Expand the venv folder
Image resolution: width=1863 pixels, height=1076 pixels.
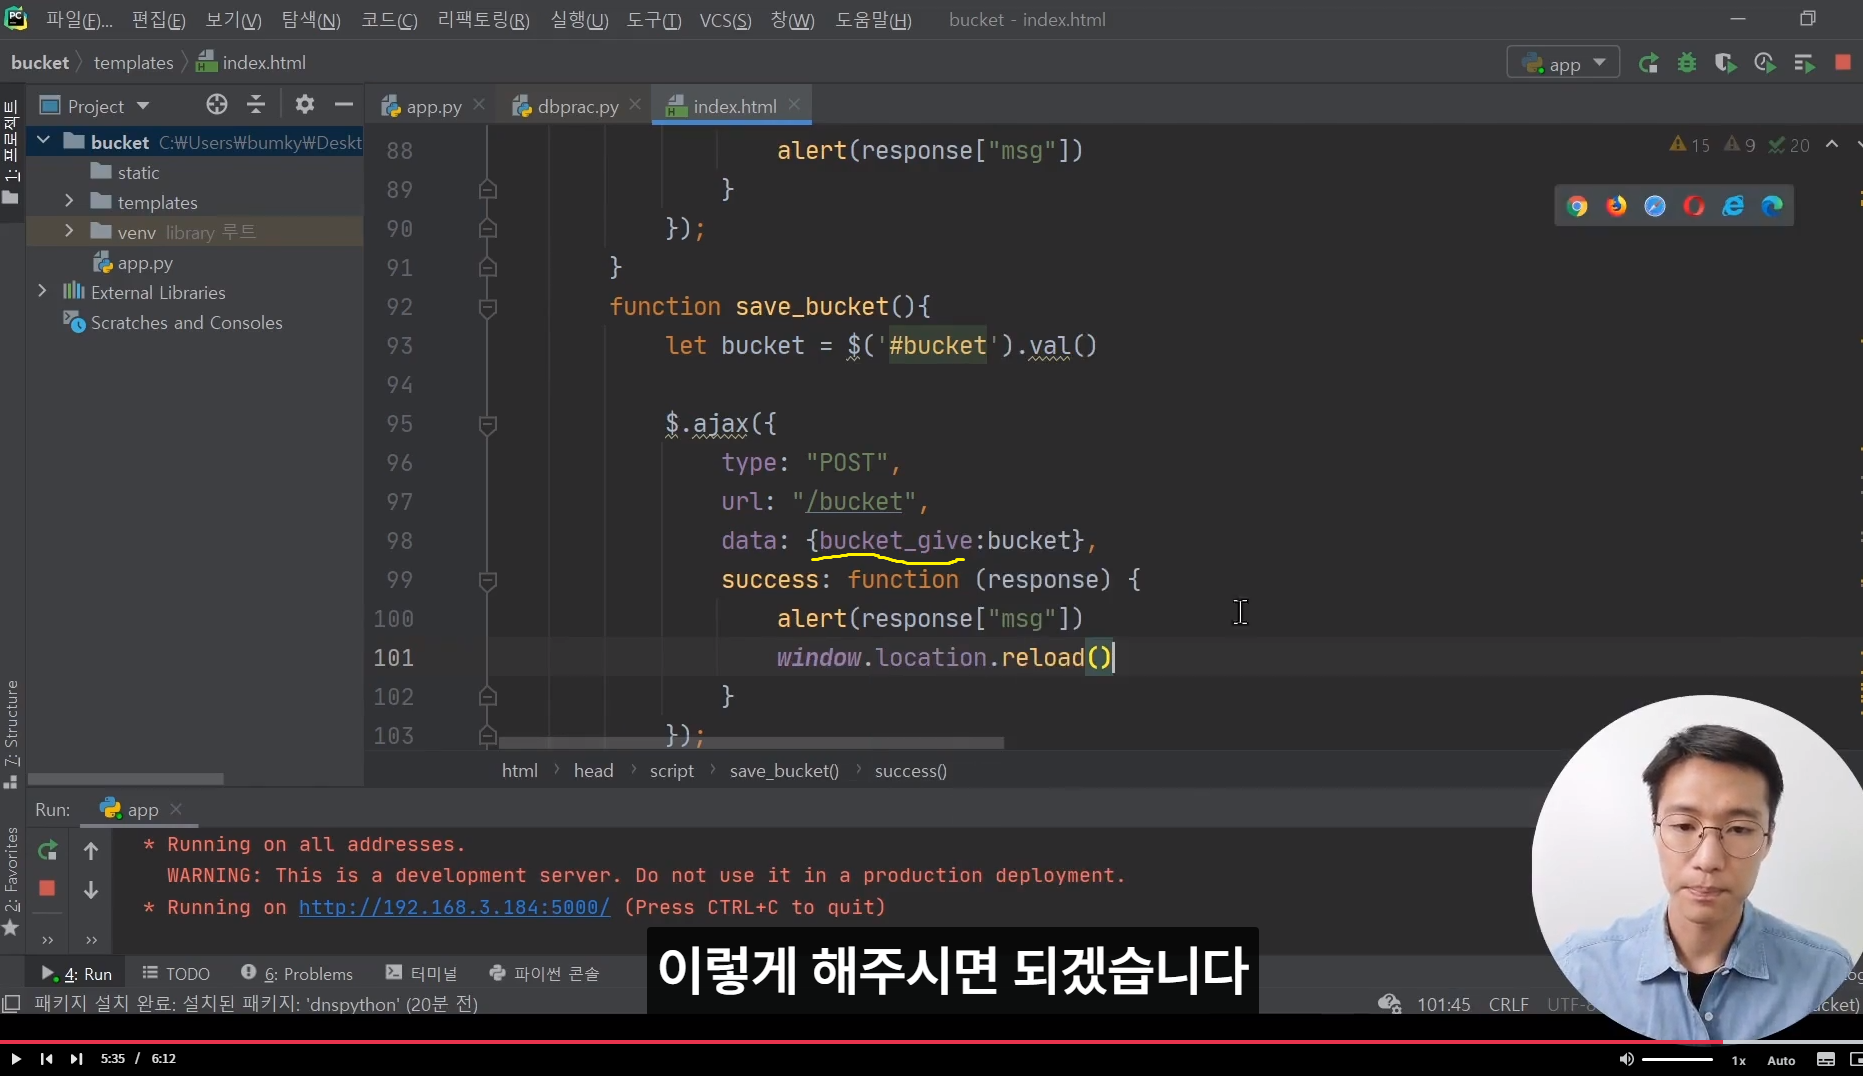pyautogui.click(x=69, y=231)
